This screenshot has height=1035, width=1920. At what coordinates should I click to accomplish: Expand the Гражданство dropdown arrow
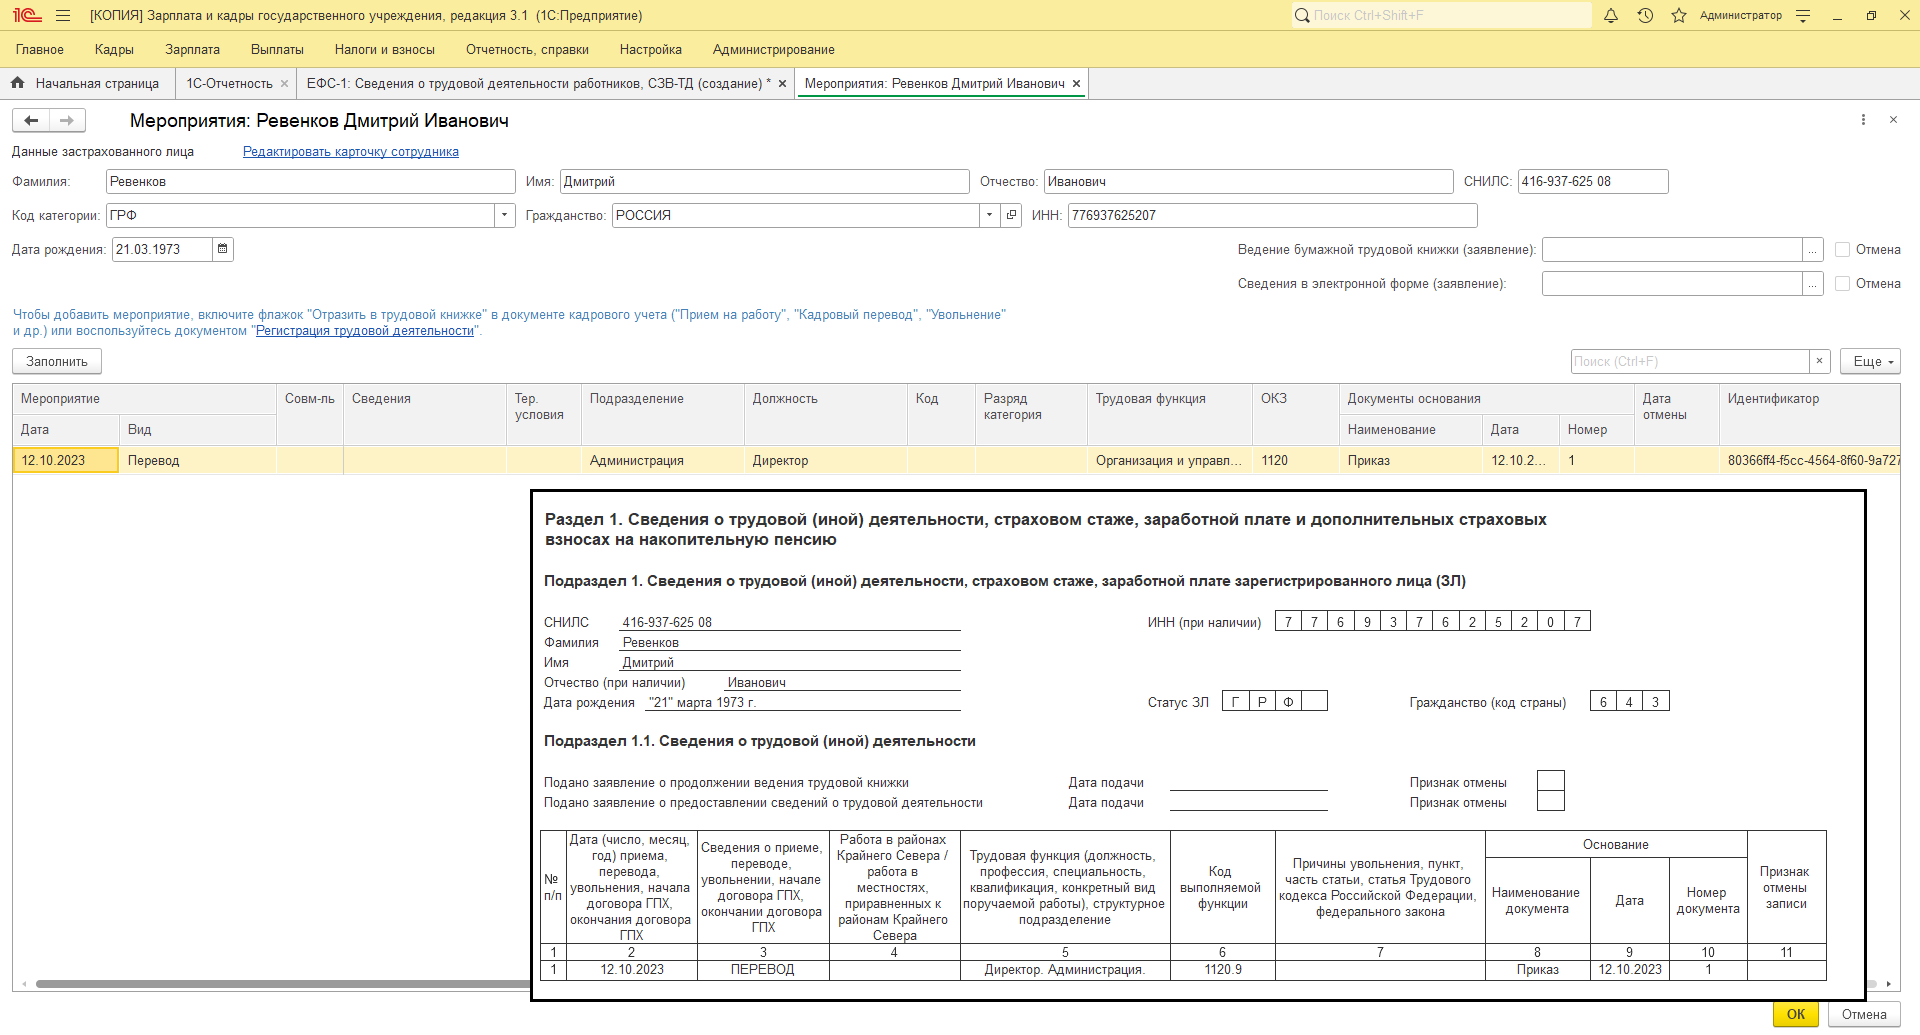989,215
